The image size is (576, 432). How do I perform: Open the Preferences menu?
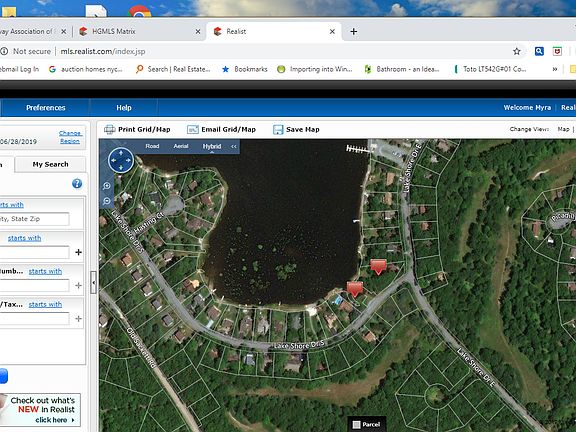46,108
